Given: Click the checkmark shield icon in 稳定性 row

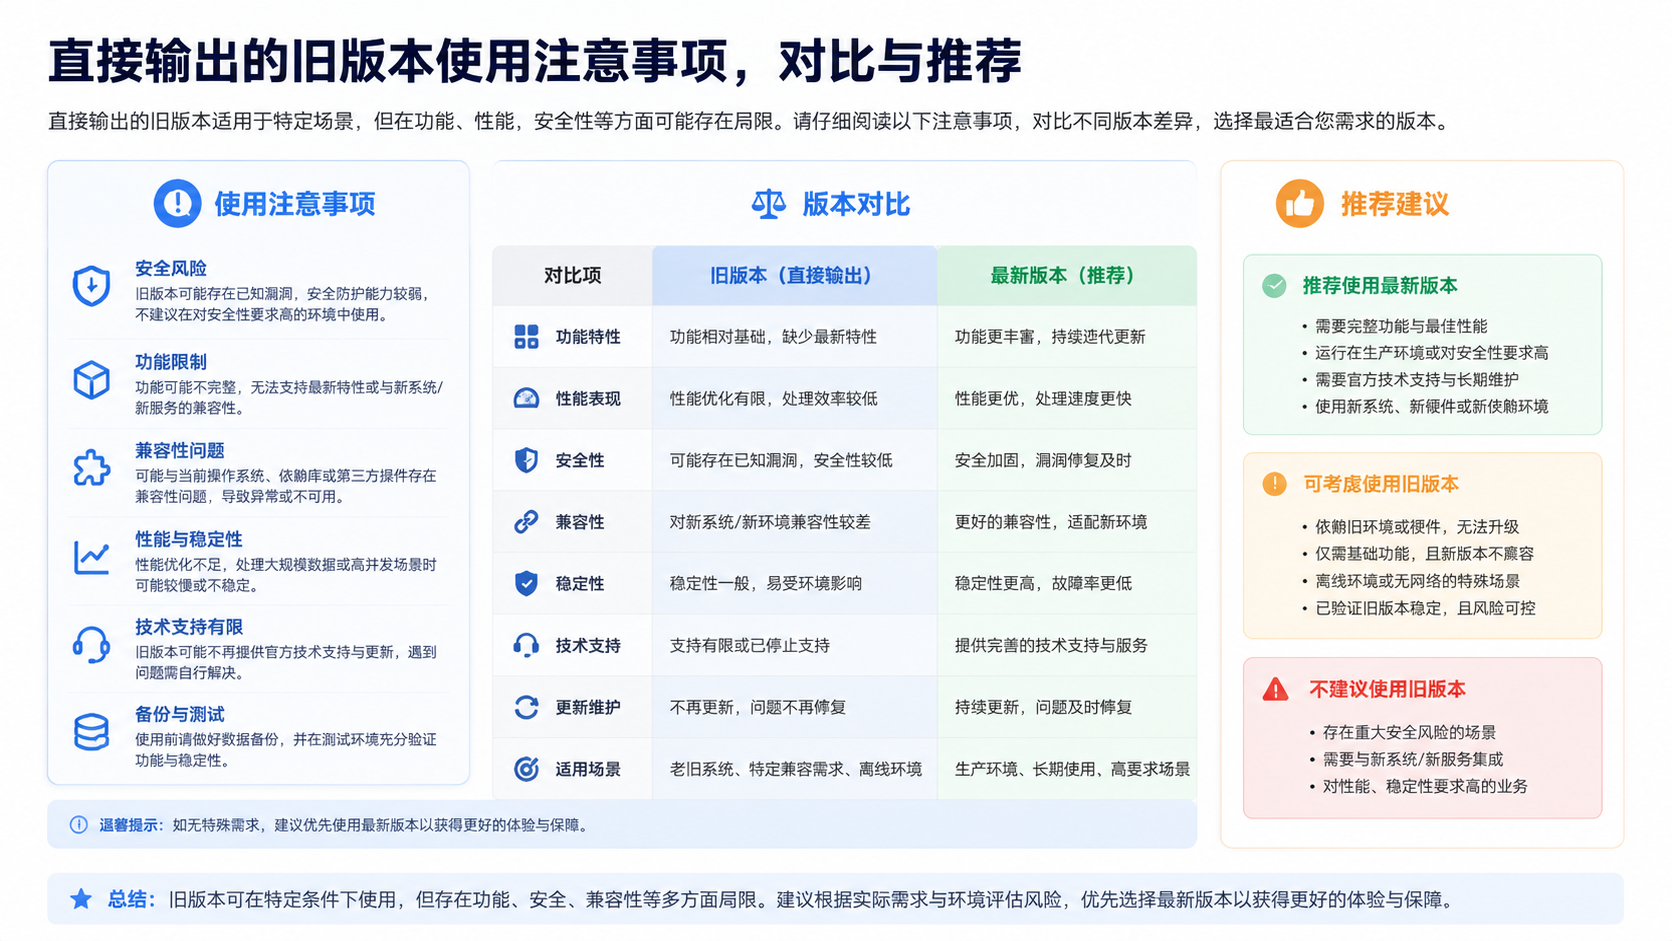Looking at the screenshot, I should tap(526, 583).
